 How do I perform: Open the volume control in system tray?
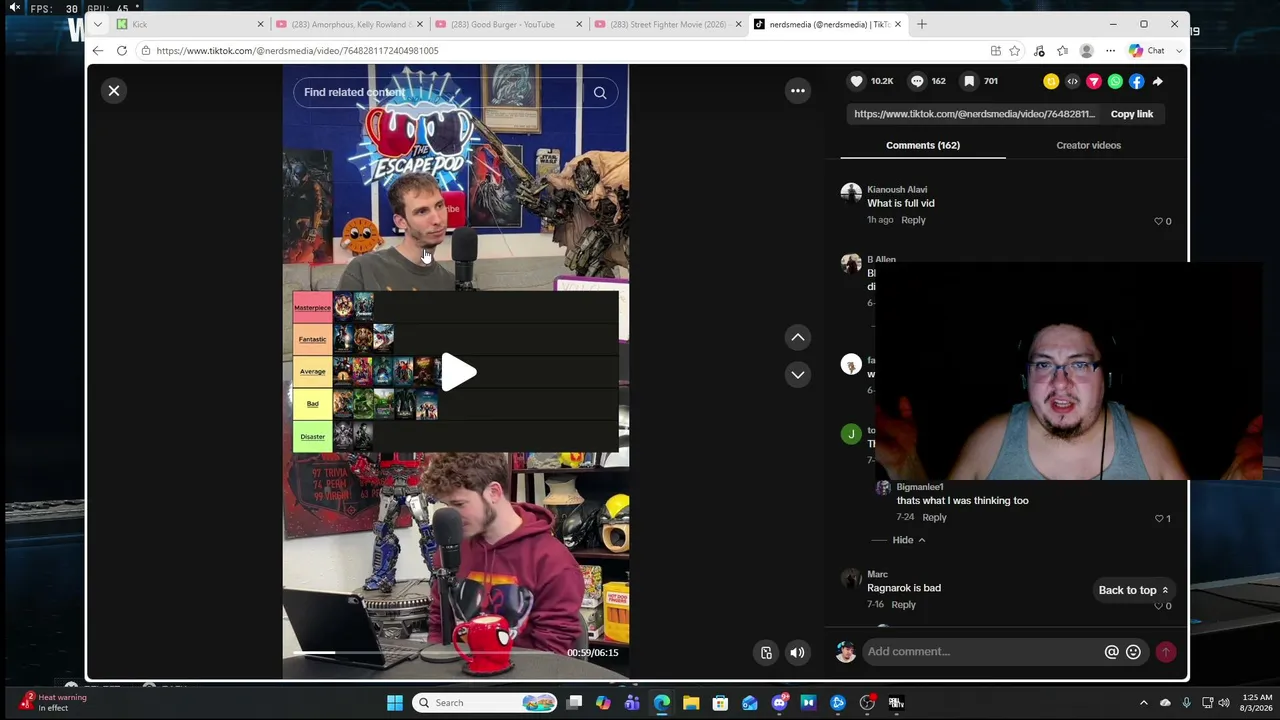(1225, 703)
